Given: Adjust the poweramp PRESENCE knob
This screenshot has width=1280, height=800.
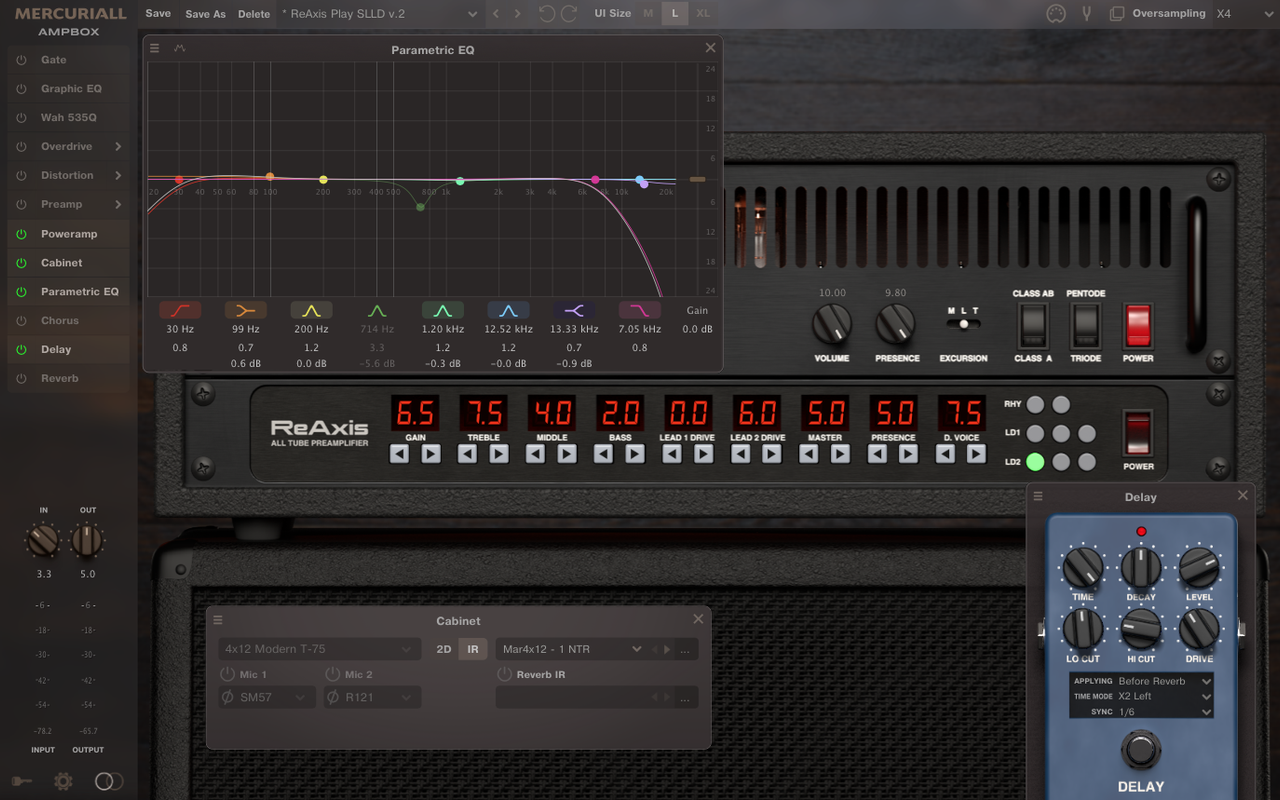Looking at the screenshot, I should [896, 324].
